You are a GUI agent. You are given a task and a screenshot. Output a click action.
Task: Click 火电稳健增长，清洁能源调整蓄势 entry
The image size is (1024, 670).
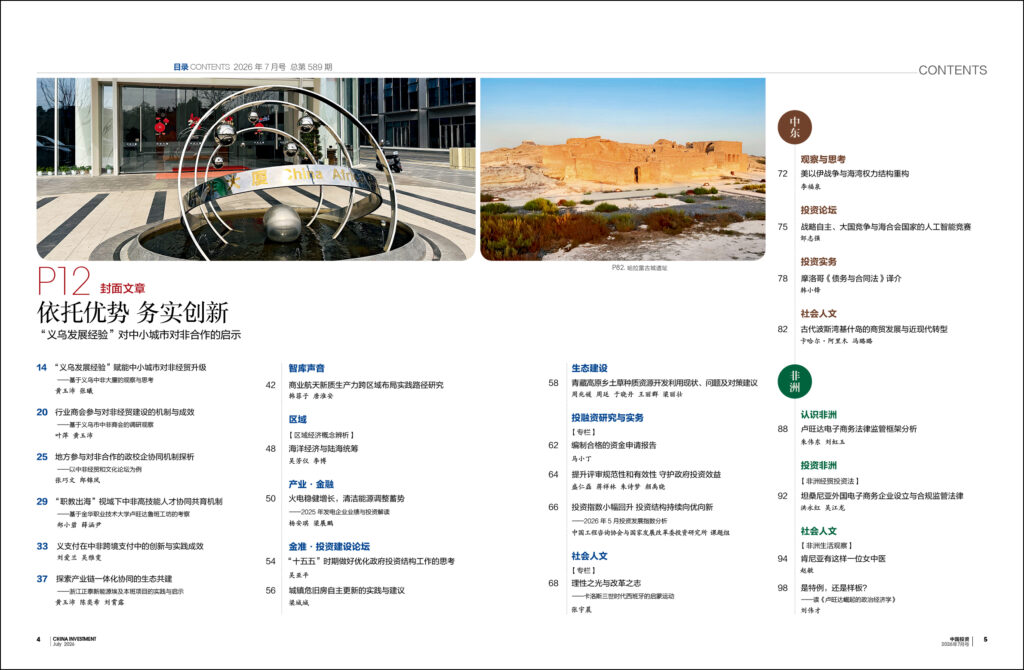[347, 498]
